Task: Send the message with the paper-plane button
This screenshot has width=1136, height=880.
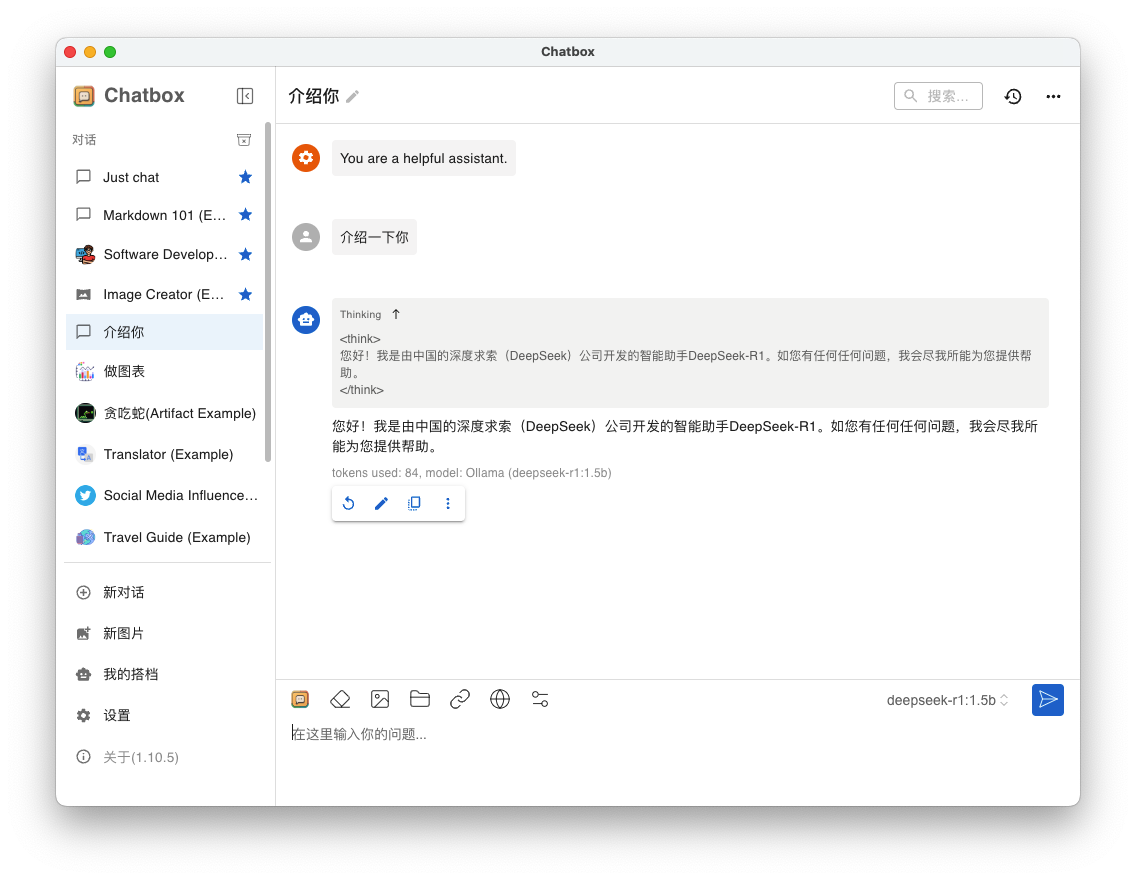Action: (1048, 700)
